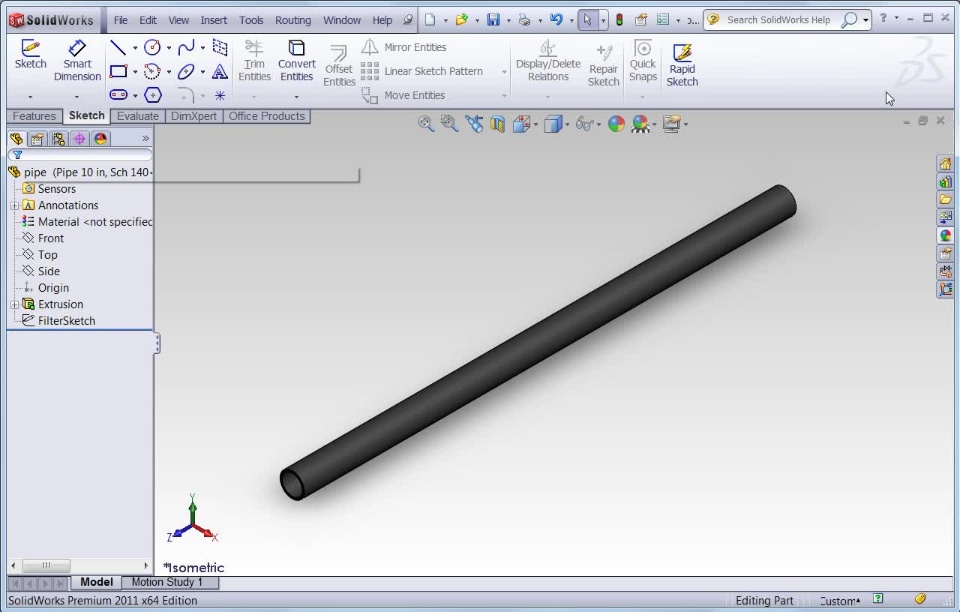Viewport: 960px width, 612px height.
Task: Expand the Annotations tree node
Action: tap(14, 206)
